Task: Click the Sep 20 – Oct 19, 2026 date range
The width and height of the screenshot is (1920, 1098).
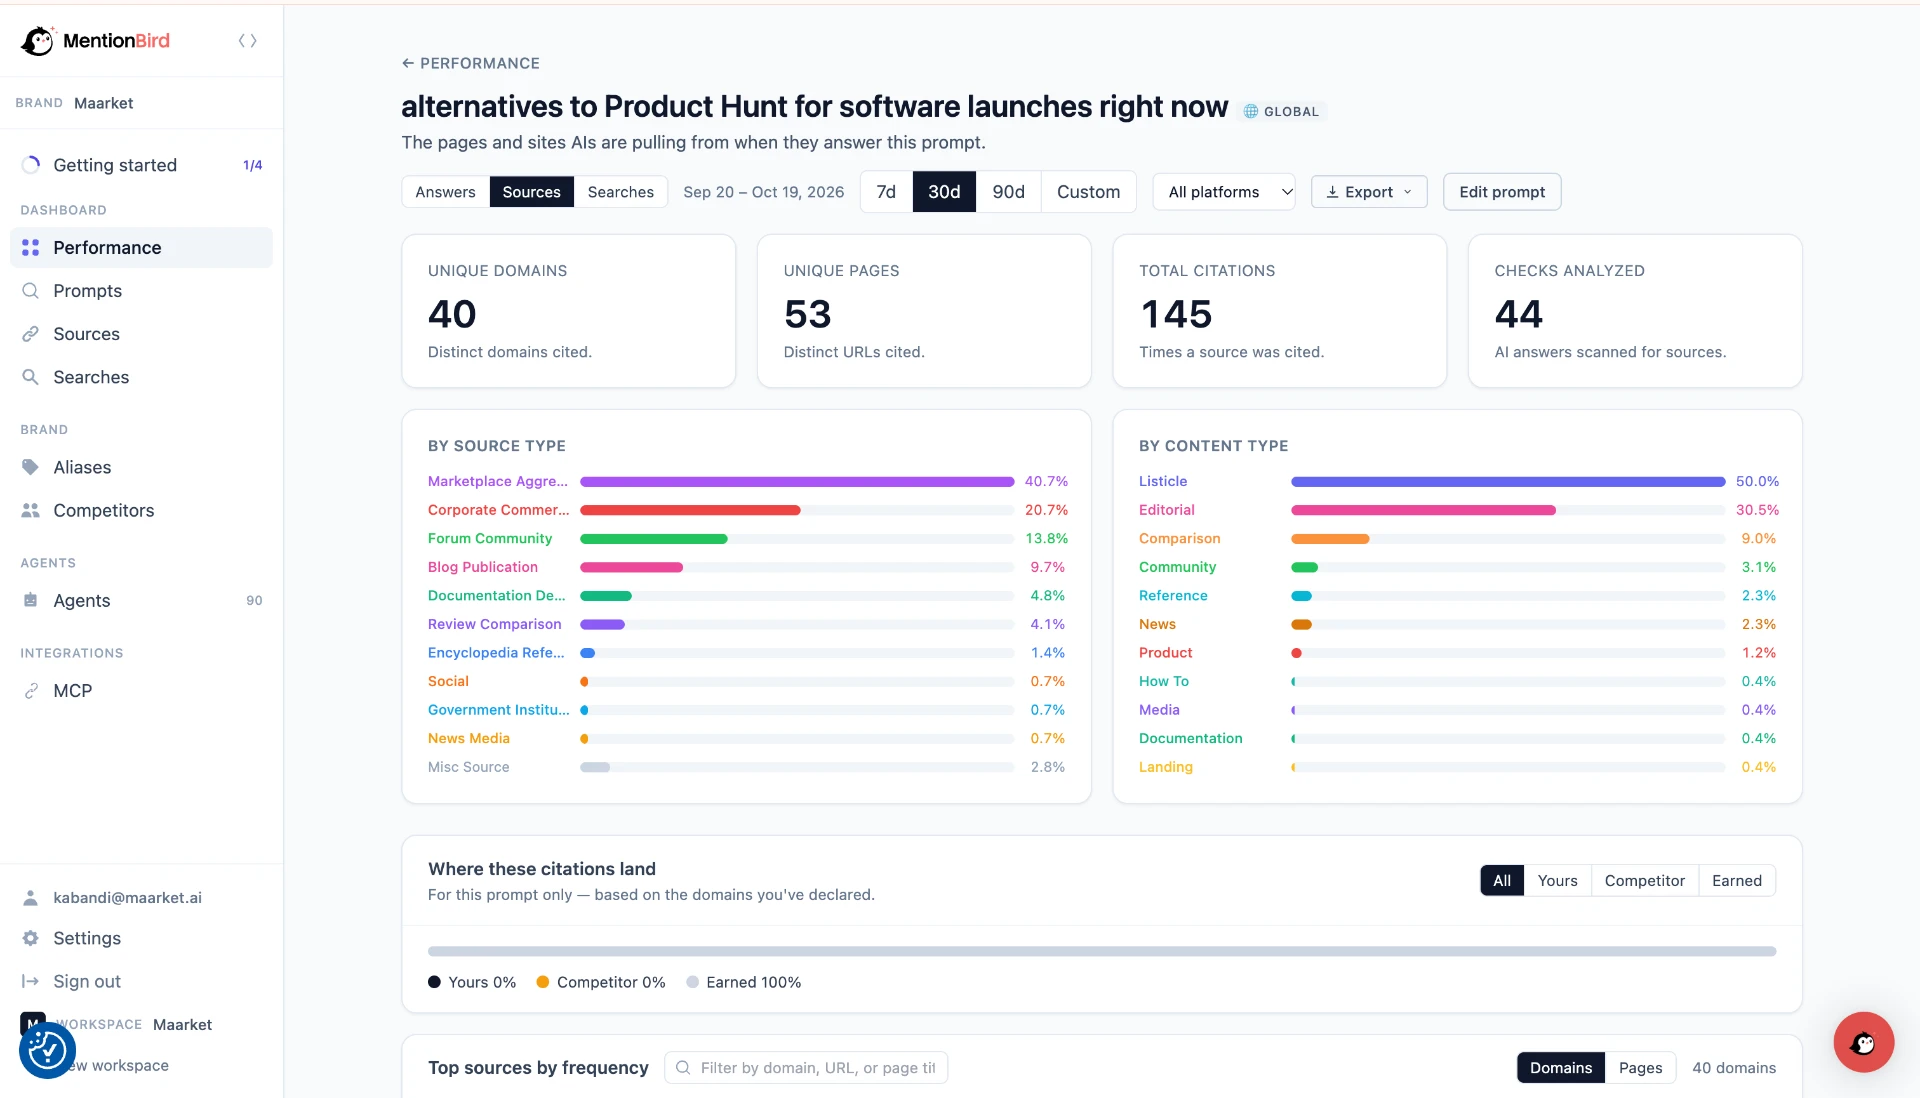Action: point(764,192)
